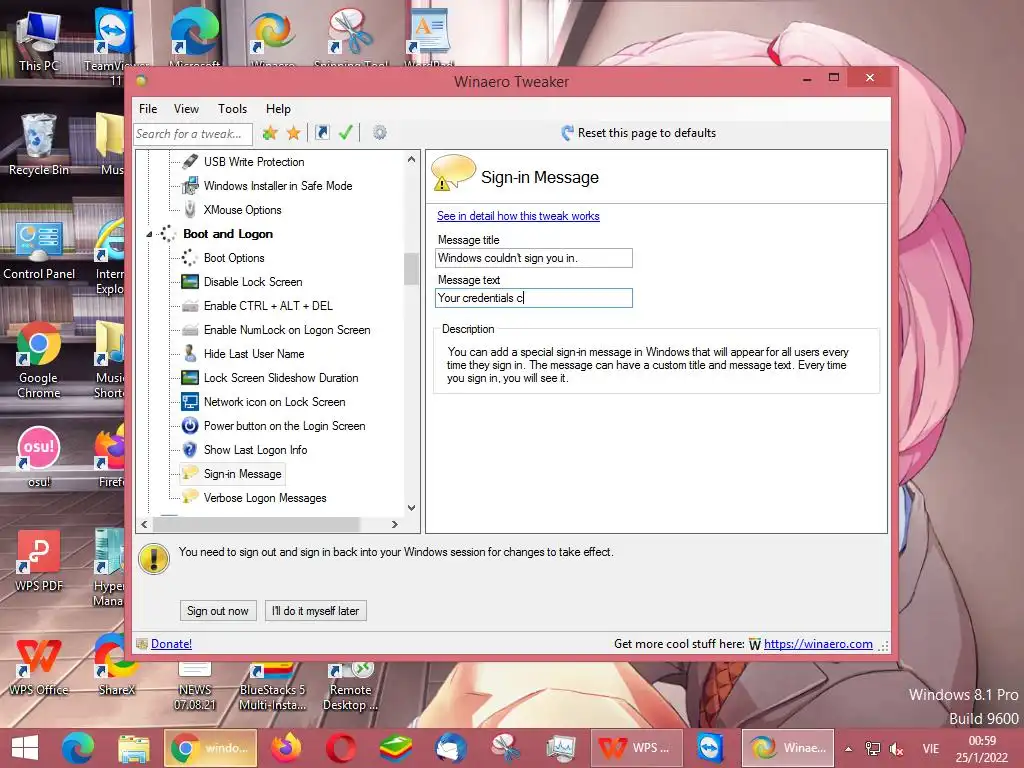Click Hide Last User Name person icon
1024x768 pixels.
pyautogui.click(x=190, y=353)
